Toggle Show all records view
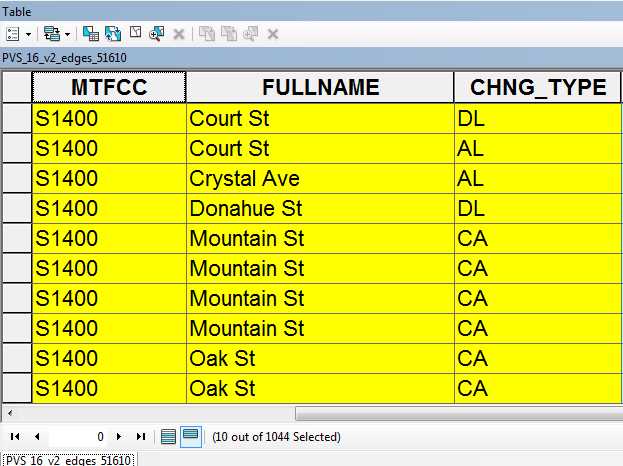This screenshot has height=466, width=623. [x=169, y=437]
